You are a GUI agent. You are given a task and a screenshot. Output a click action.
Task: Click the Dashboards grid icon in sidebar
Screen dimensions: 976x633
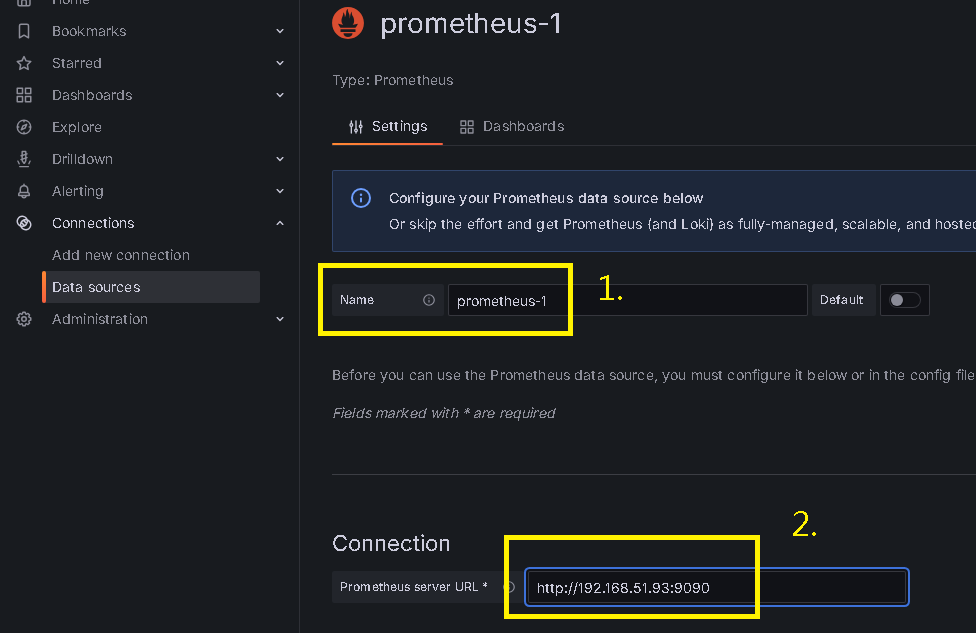point(24,95)
